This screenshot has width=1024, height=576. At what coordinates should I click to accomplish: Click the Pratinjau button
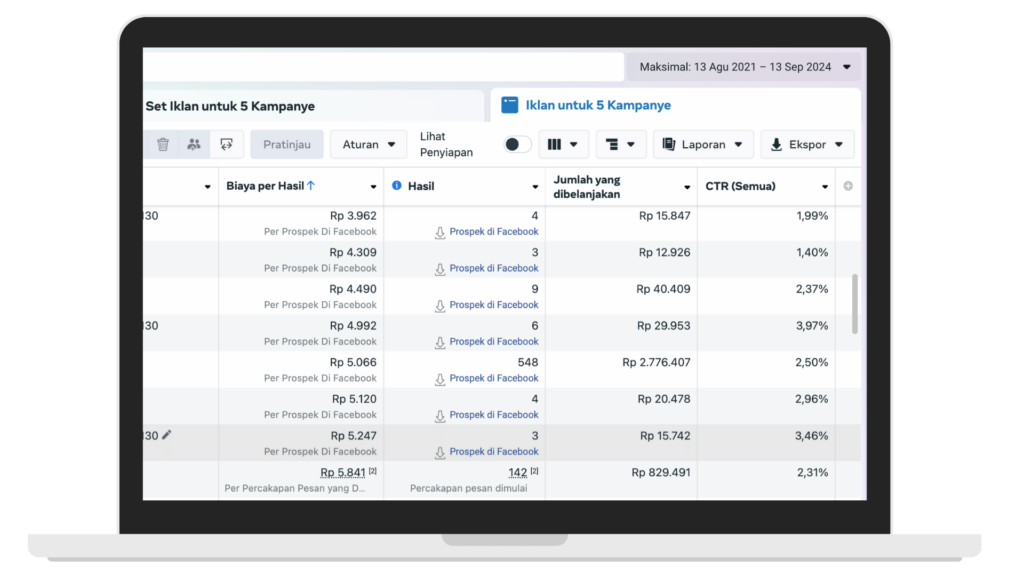287,145
